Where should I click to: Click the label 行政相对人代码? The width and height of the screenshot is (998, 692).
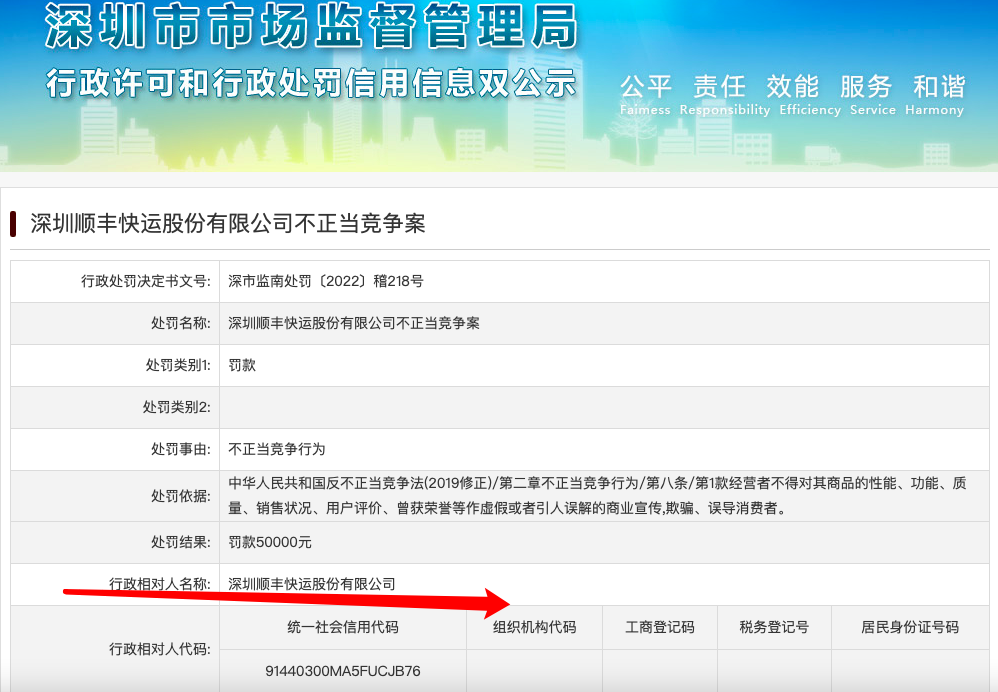tap(160, 649)
